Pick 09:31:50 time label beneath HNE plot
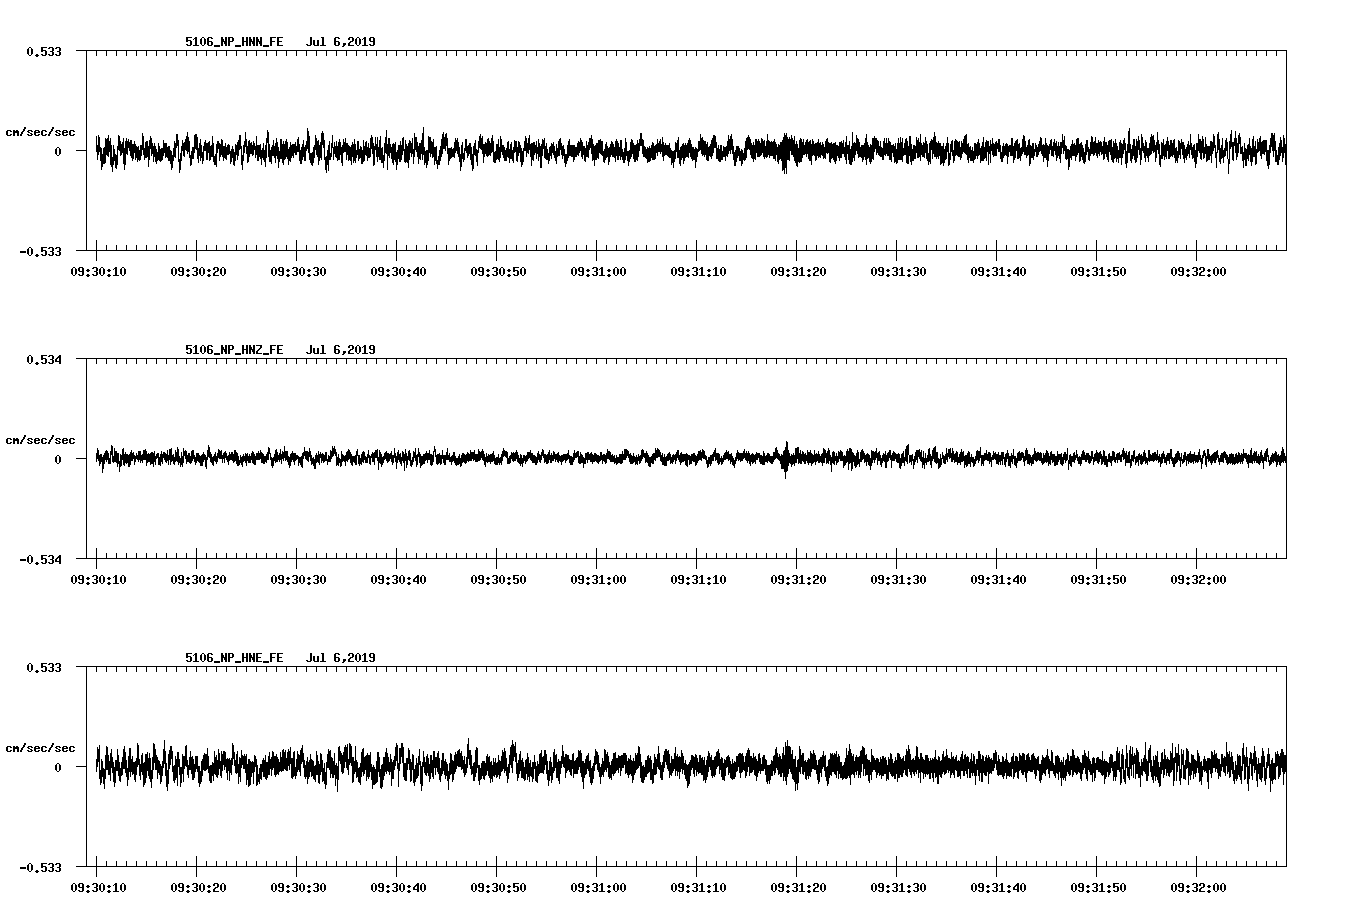This screenshot has height=924, width=1358. [x=1098, y=888]
